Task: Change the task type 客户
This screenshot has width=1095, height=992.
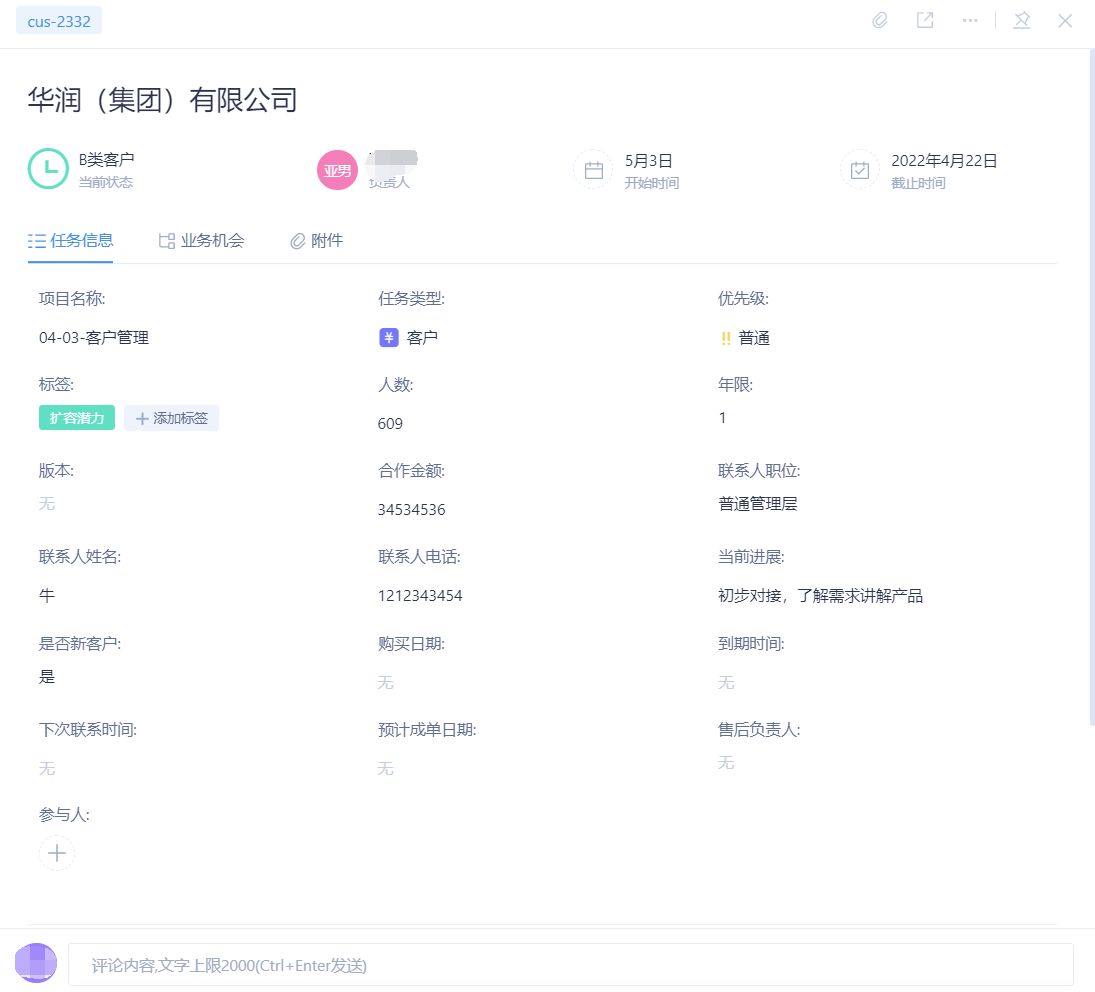Action: [x=422, y=338]
